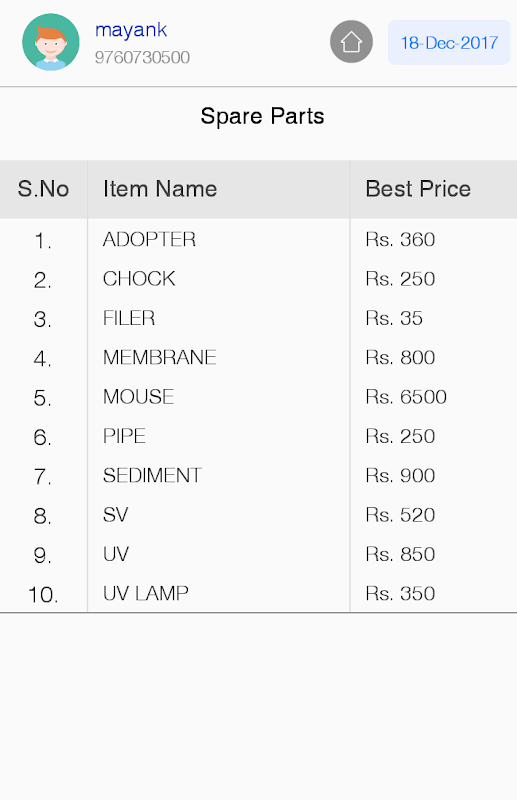
Task: Tap the home icon button
Action: (x=351, y=42)
